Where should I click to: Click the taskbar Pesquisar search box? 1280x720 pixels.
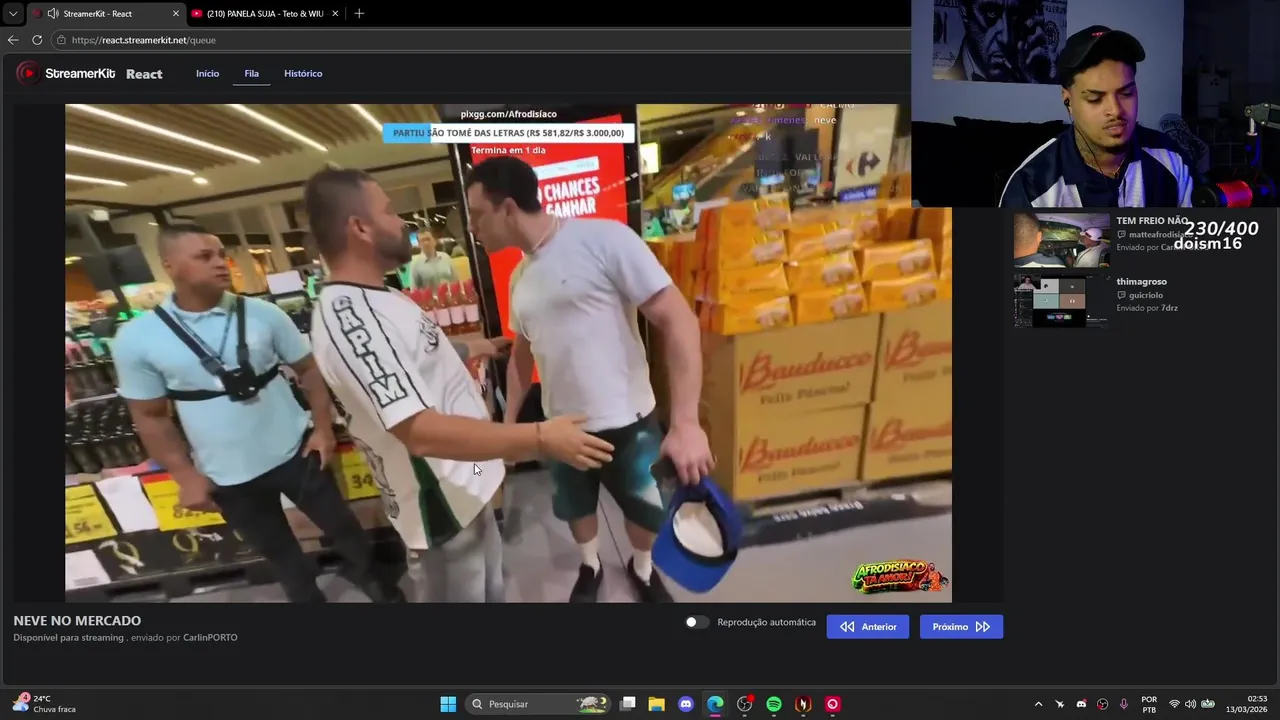[538, 704]
